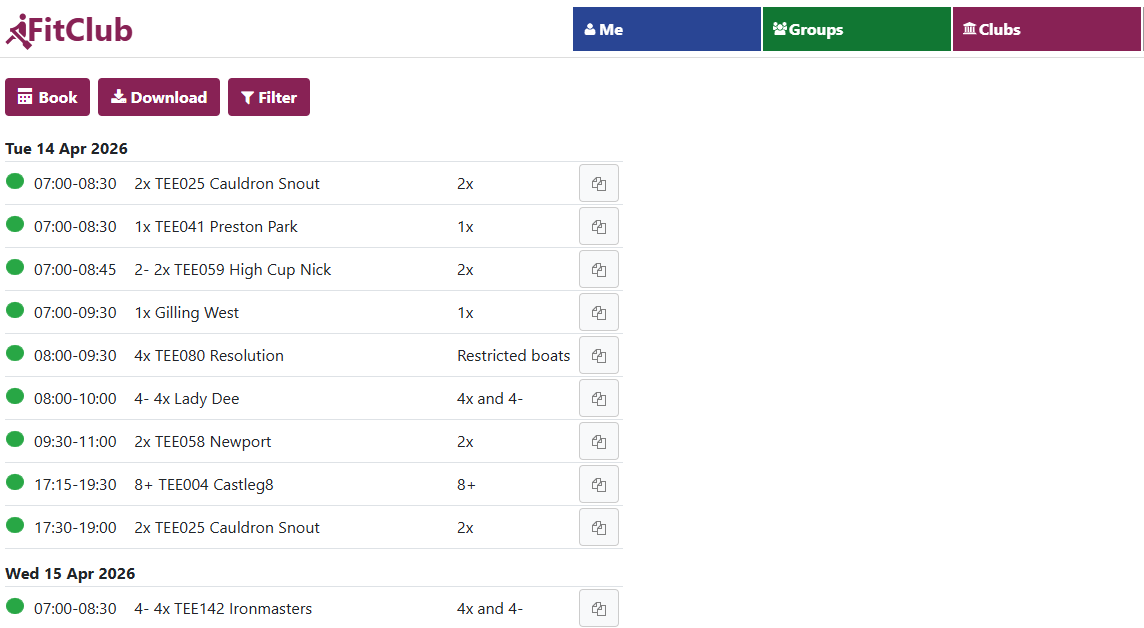Copy the Castleg8 8+ booking

pyautogui.click(x=598, y=485)
